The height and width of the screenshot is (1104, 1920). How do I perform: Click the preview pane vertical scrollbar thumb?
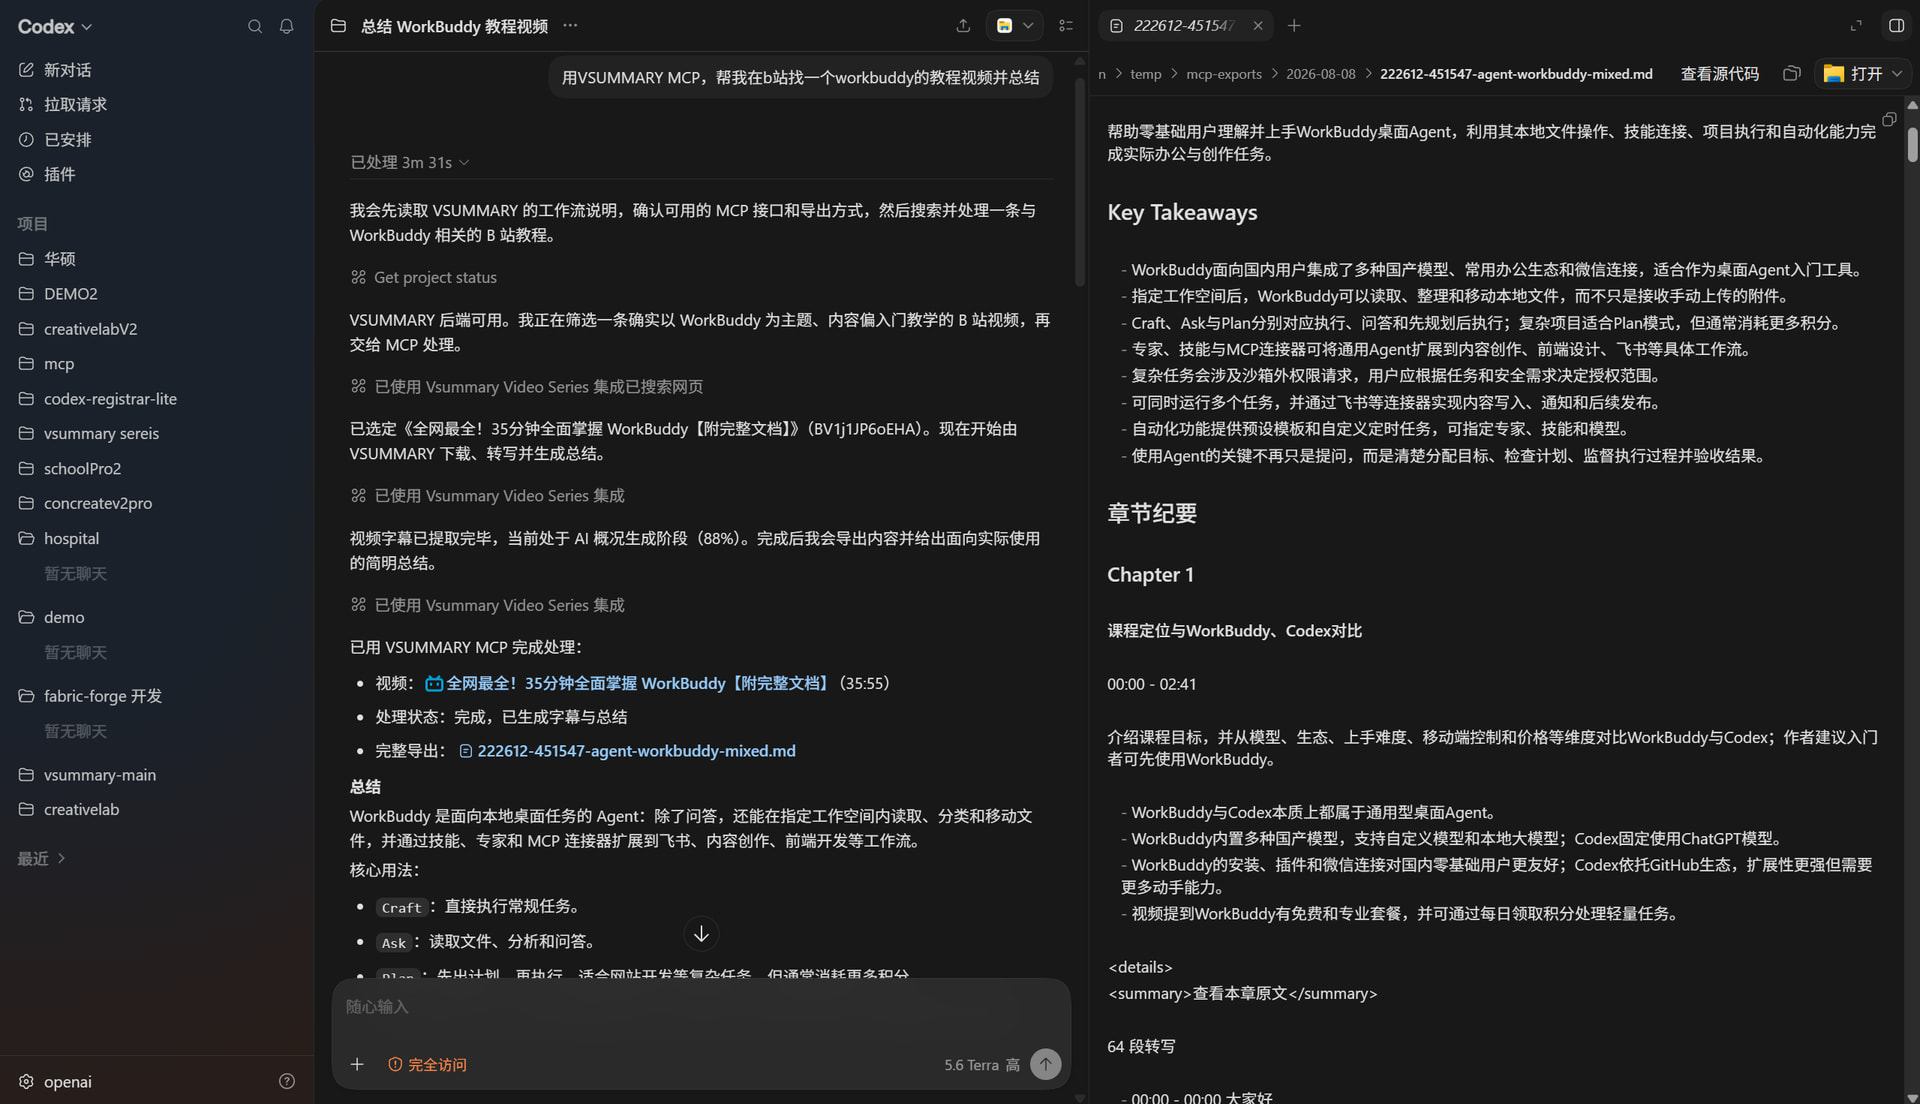coord(1912,145)
